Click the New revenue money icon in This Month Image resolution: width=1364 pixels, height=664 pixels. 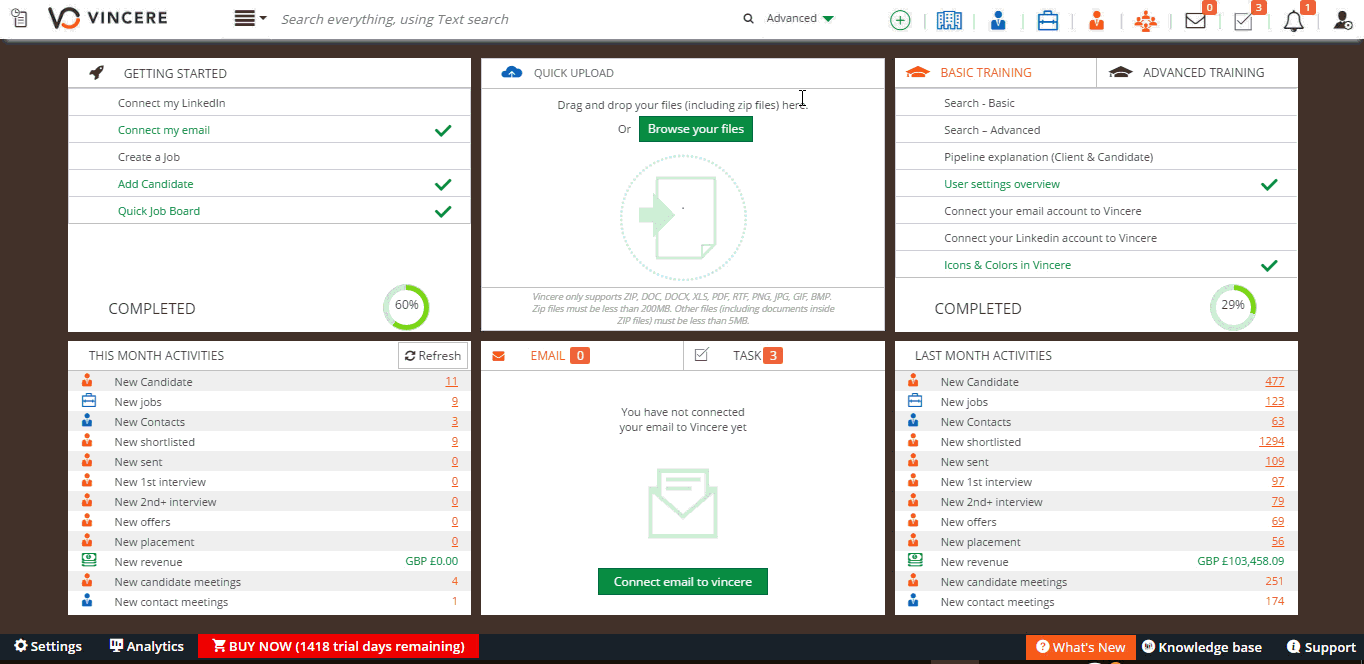[89, 561]
